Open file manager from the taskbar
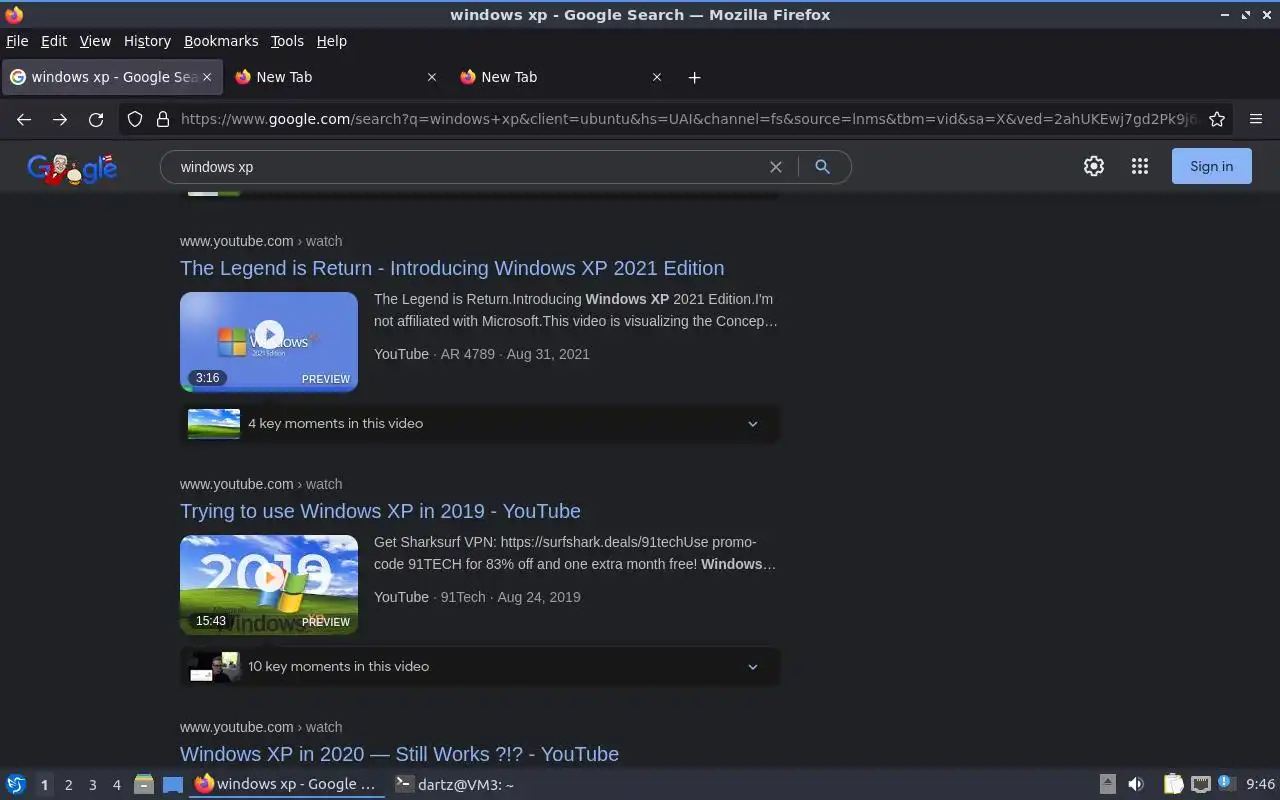This screenshot has width=1280, height=800. tap(144, 785)
